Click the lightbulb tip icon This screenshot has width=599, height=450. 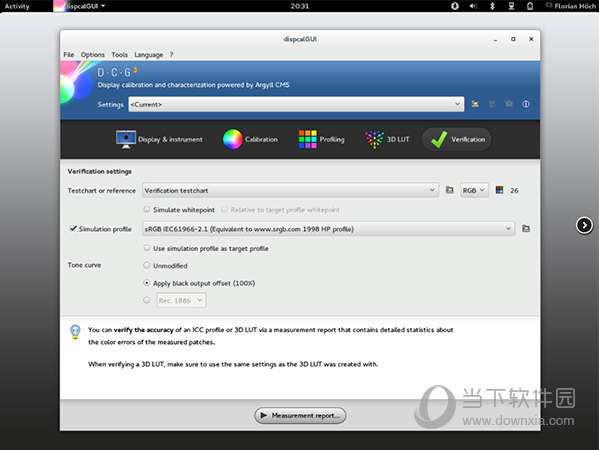[75, 332]
